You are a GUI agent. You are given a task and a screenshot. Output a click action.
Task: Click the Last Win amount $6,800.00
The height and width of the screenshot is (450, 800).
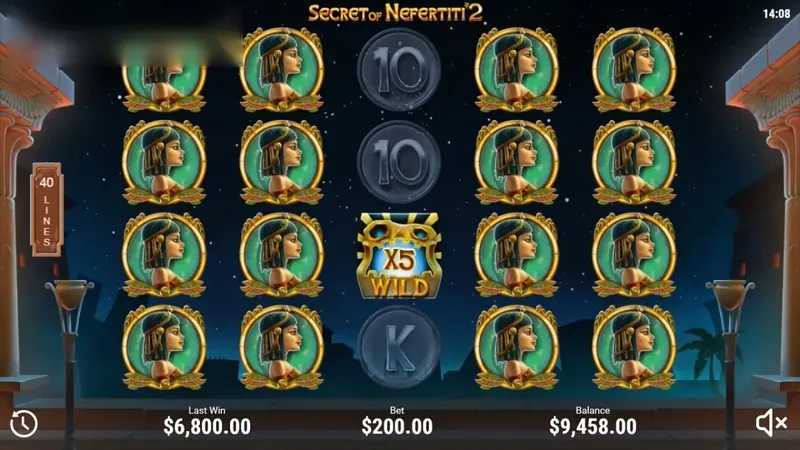tap(207, 426)
